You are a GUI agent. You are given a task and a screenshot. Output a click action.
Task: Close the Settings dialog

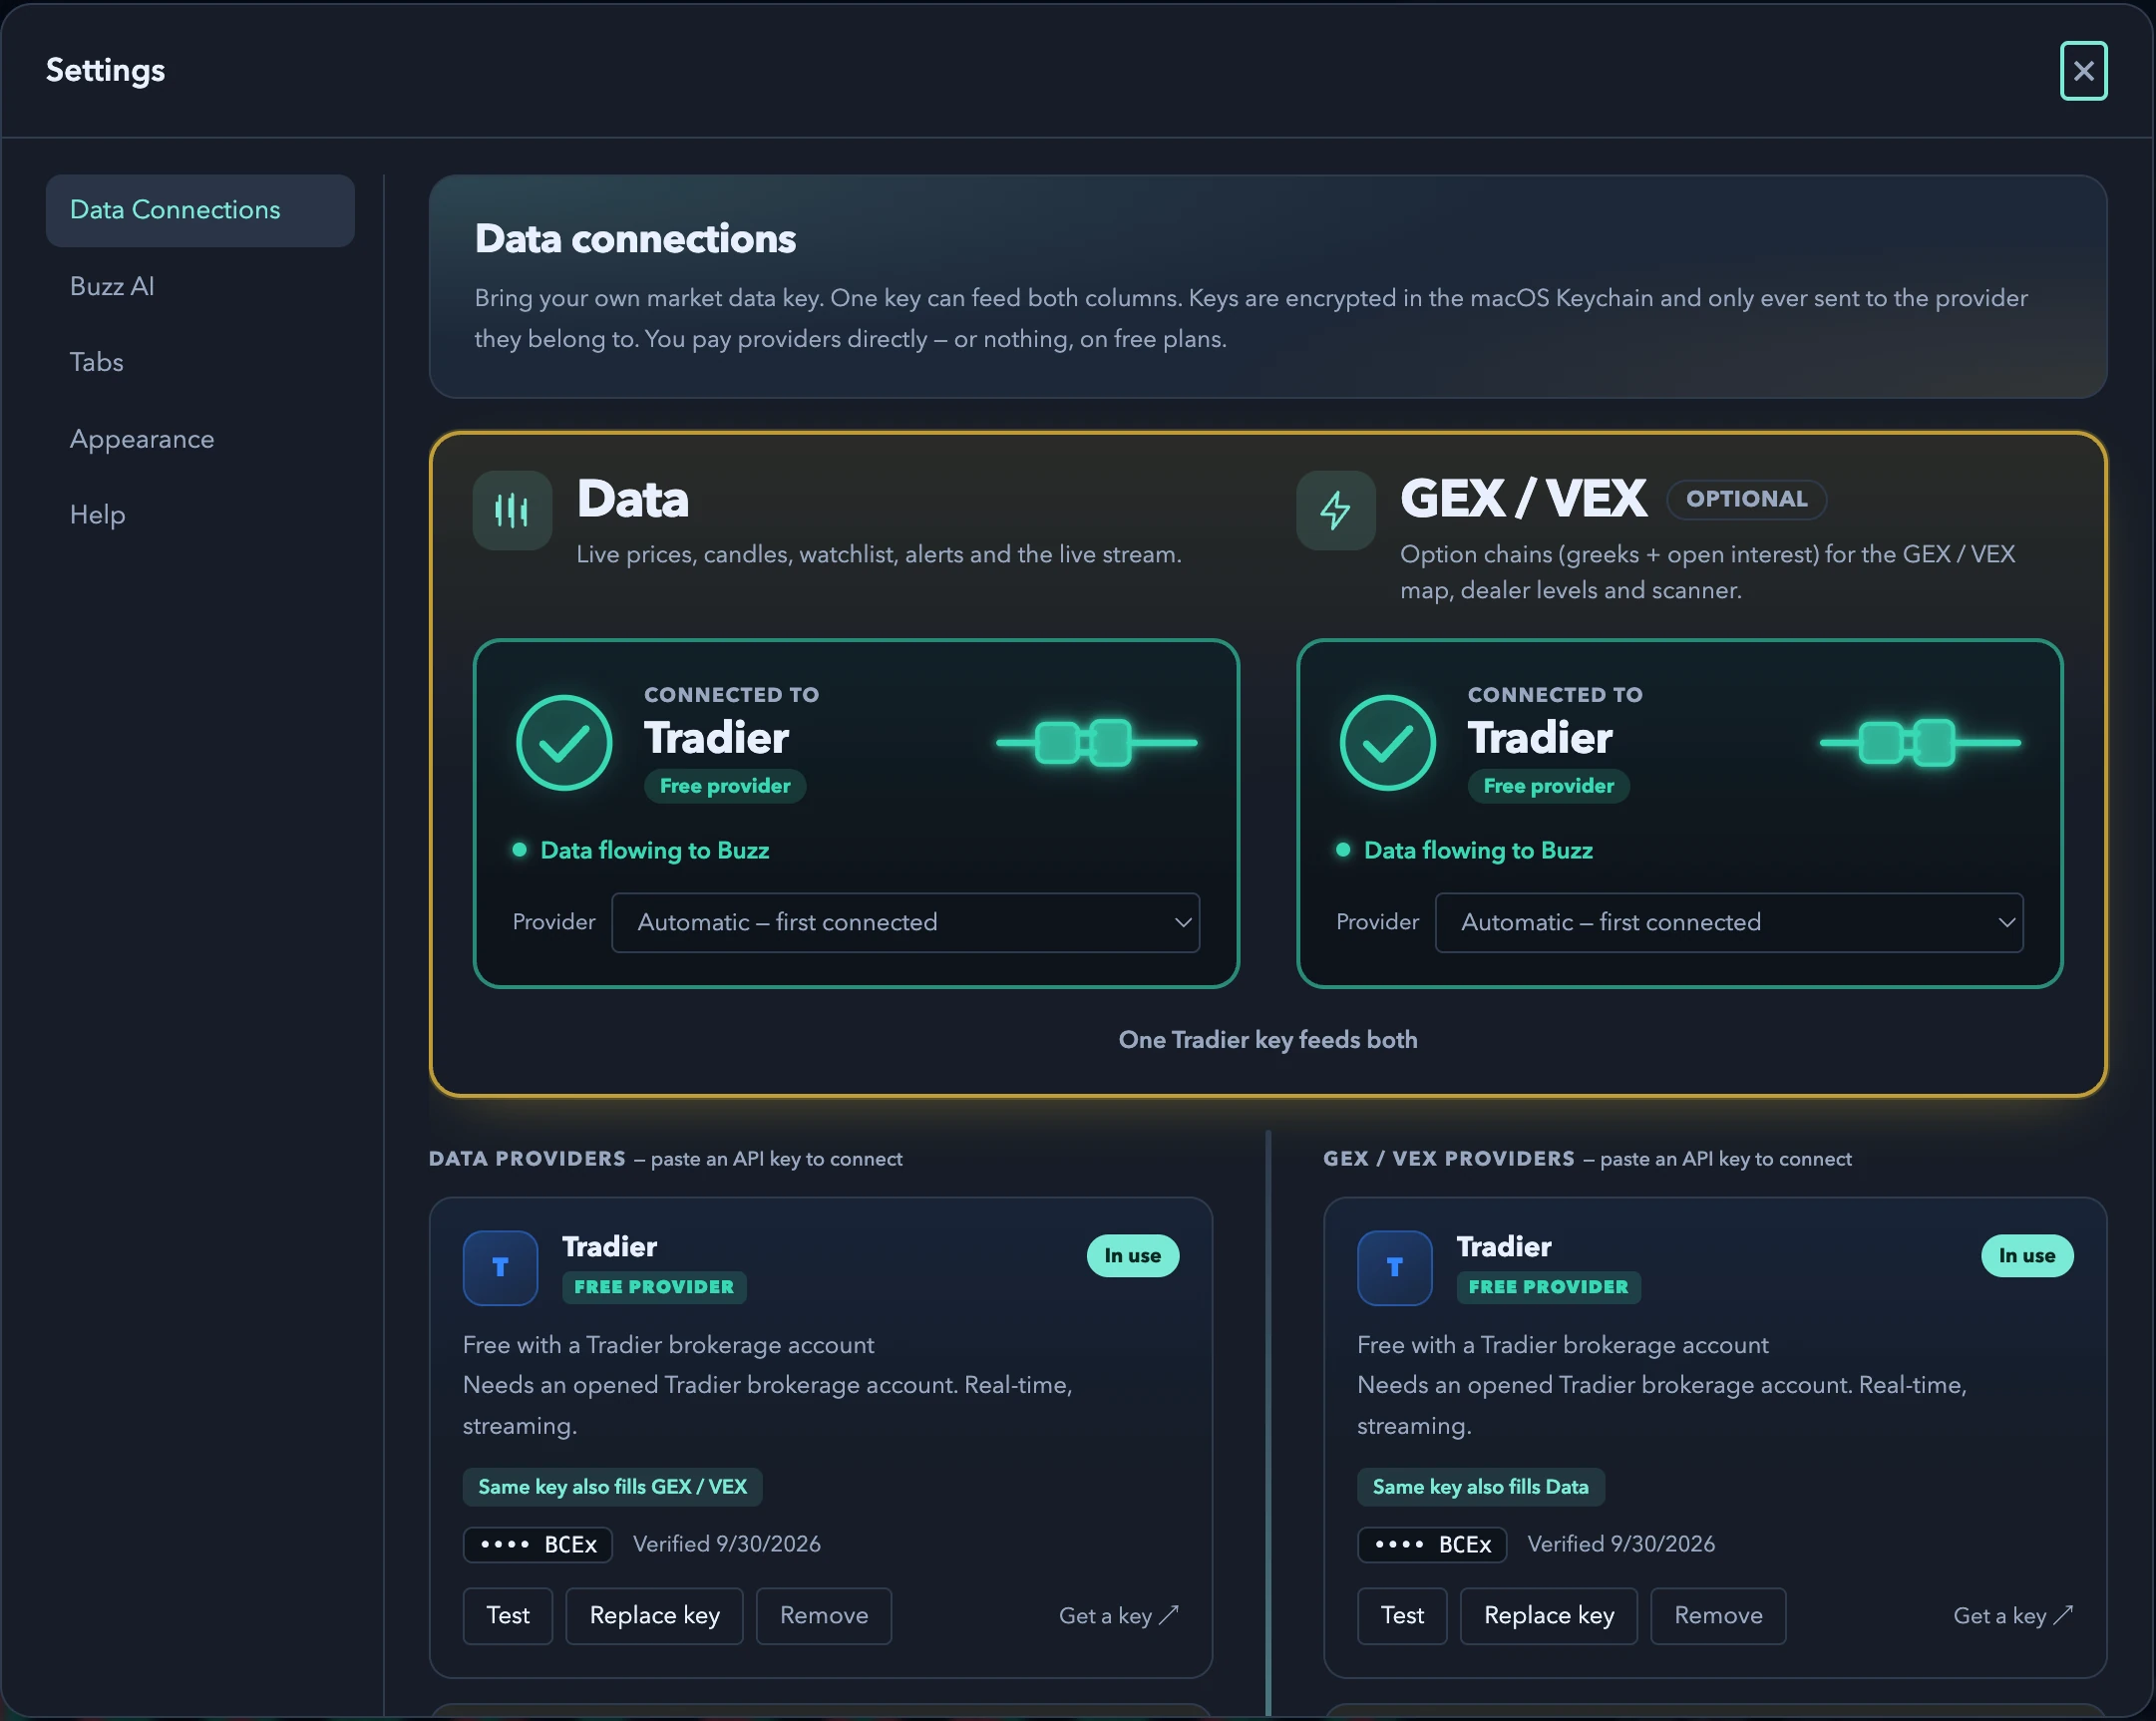(x=2083, y=71)
